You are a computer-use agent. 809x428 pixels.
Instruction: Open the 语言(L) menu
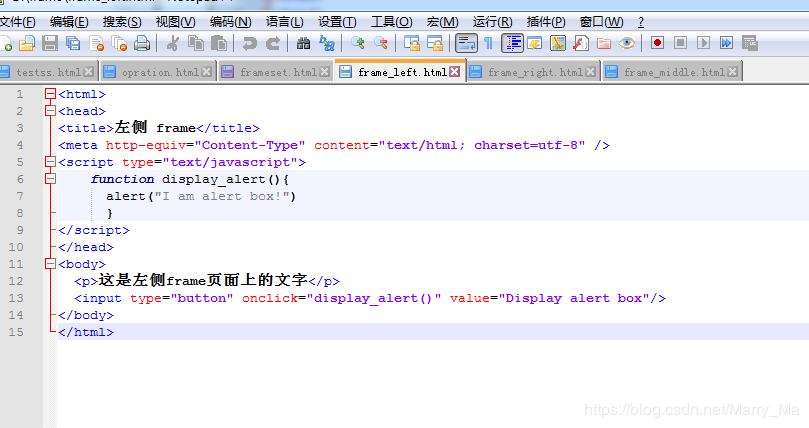tap(285, 22)
